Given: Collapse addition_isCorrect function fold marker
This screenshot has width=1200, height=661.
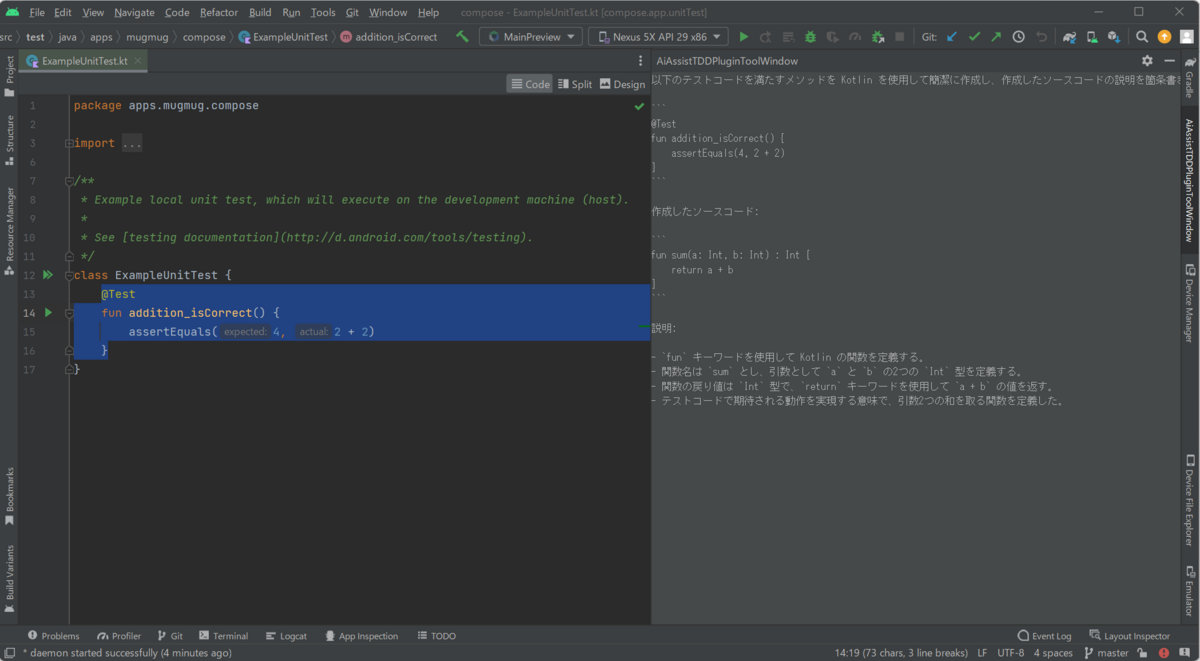Looking at the screenshot, I should (x=69, y=313).
